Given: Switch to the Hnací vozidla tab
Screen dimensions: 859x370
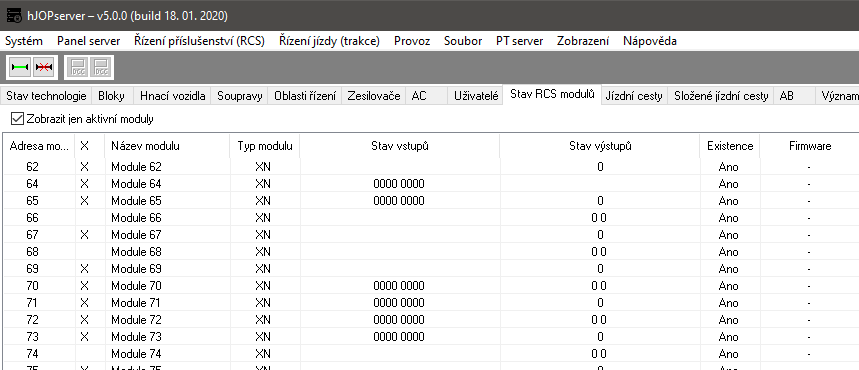Looking at the screenshot, I should coord(172,96).
